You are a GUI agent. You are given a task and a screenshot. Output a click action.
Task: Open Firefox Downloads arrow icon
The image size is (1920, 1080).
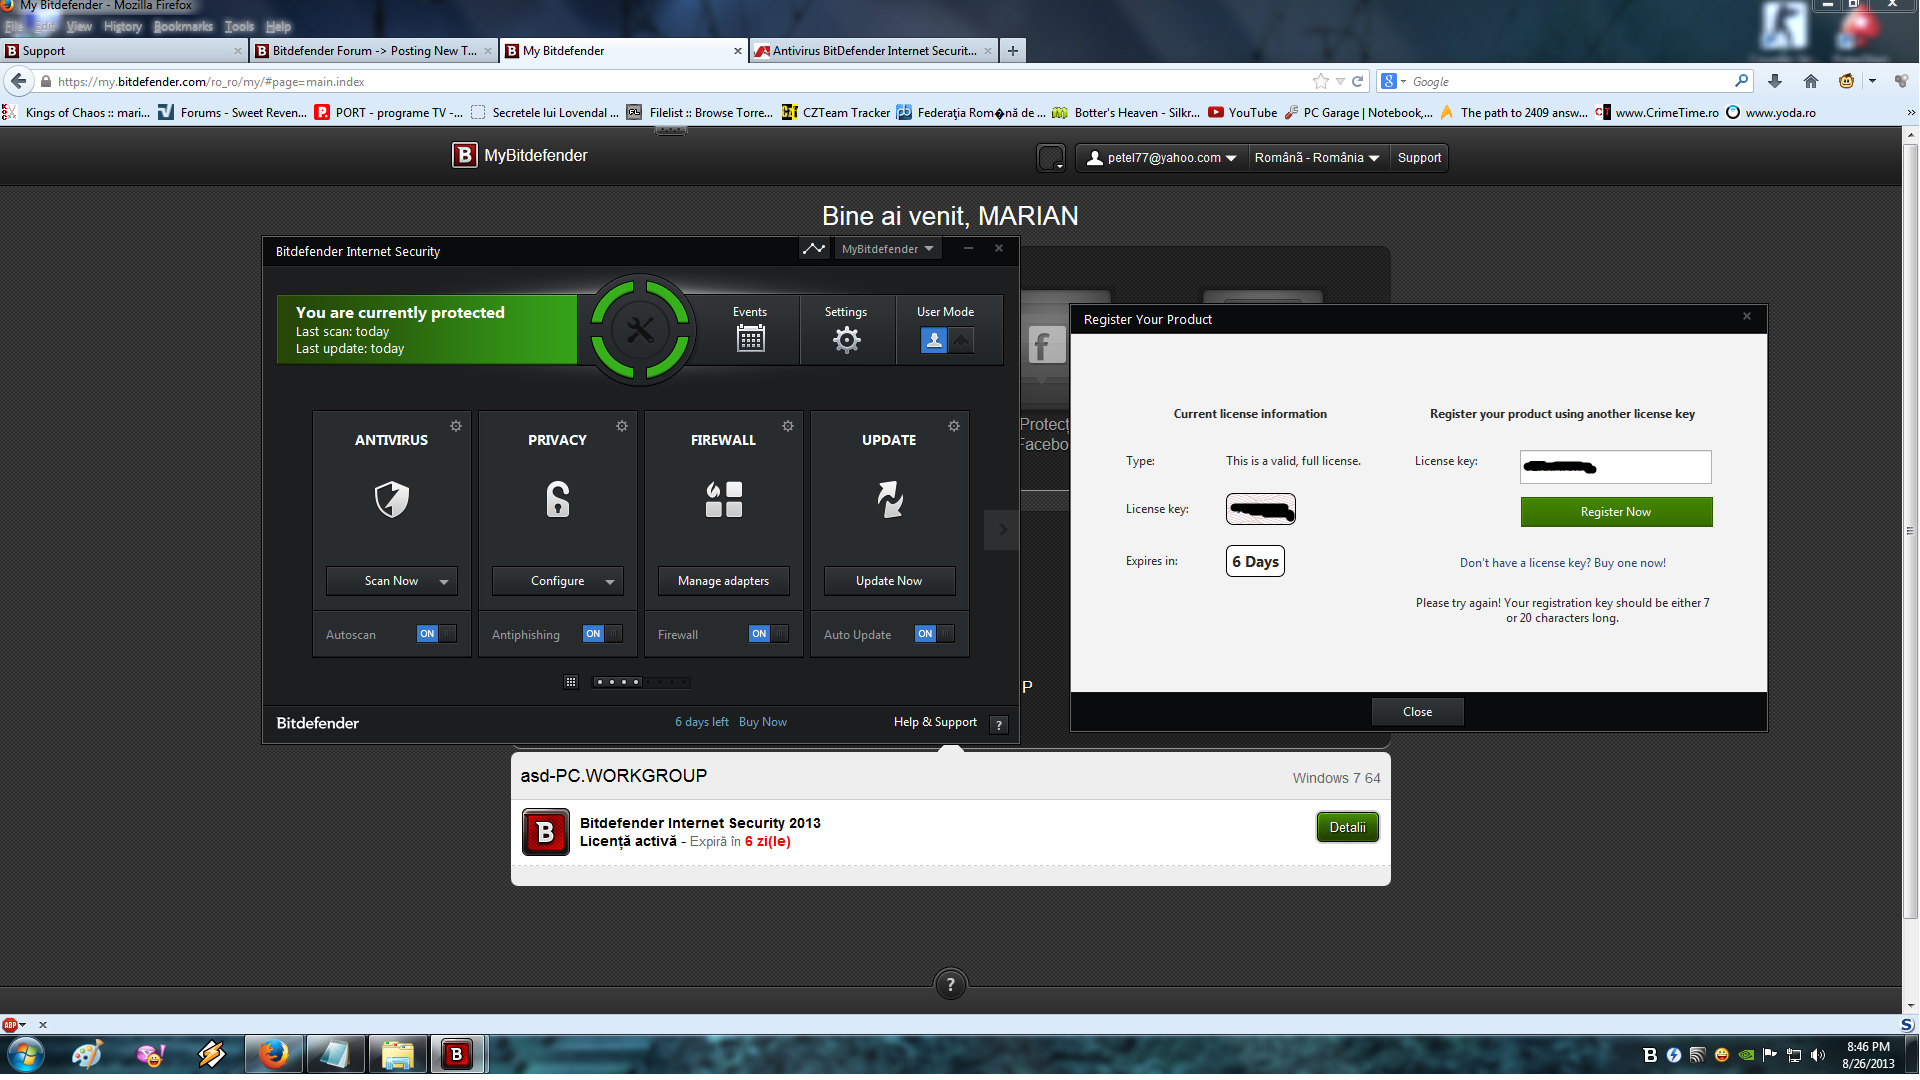click(1775, 81)
